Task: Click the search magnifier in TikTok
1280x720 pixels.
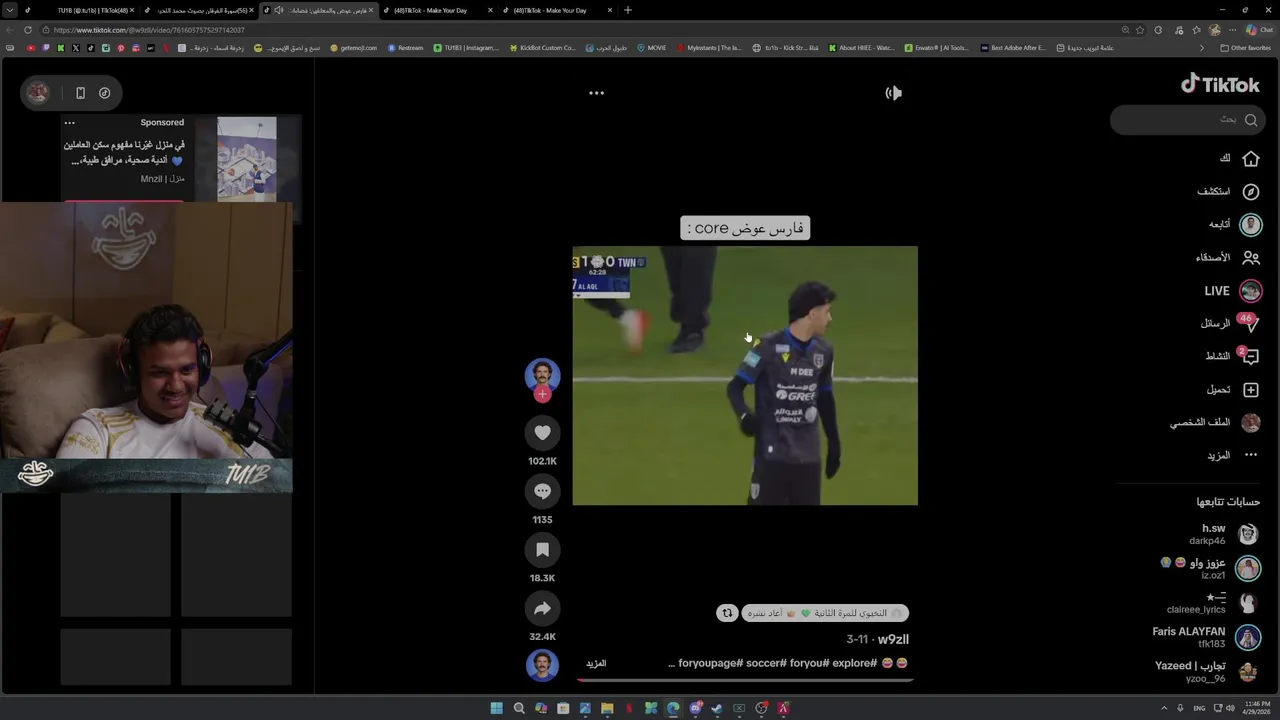Action: [x=1251, y=120]
